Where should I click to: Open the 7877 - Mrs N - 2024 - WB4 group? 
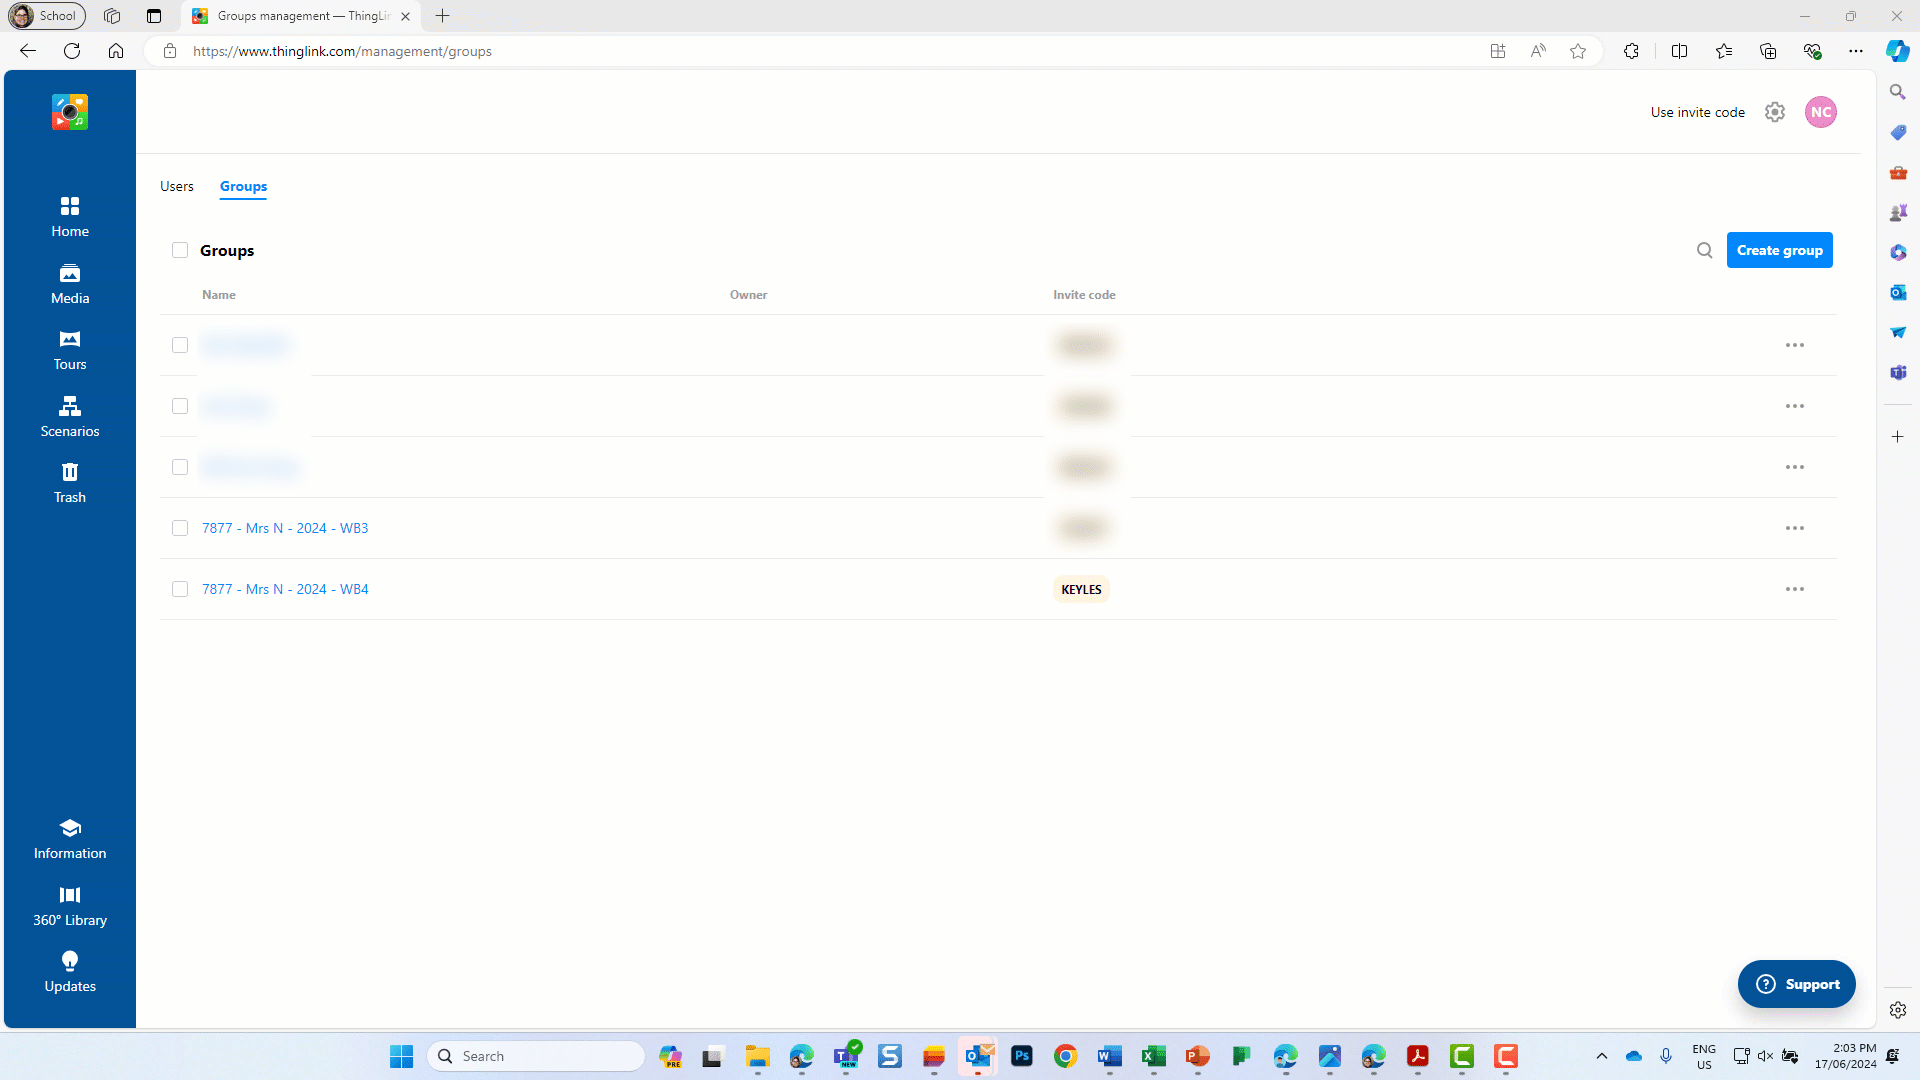tap(285, 589)
